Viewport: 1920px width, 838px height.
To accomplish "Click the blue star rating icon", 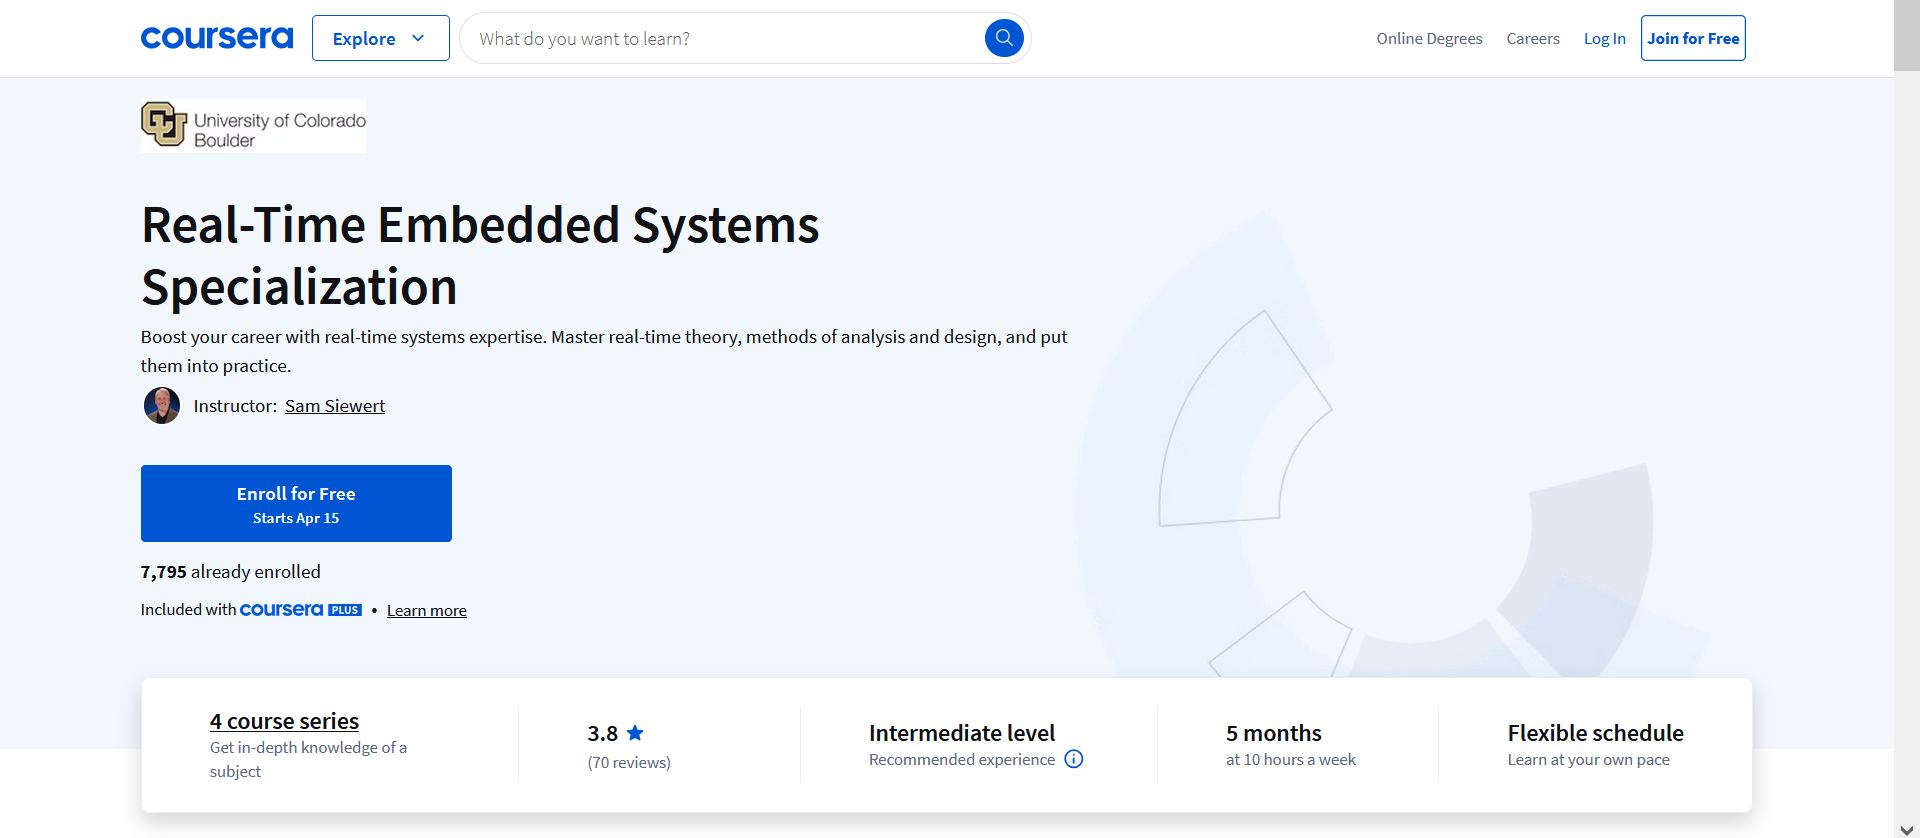I will click(635, 733).
